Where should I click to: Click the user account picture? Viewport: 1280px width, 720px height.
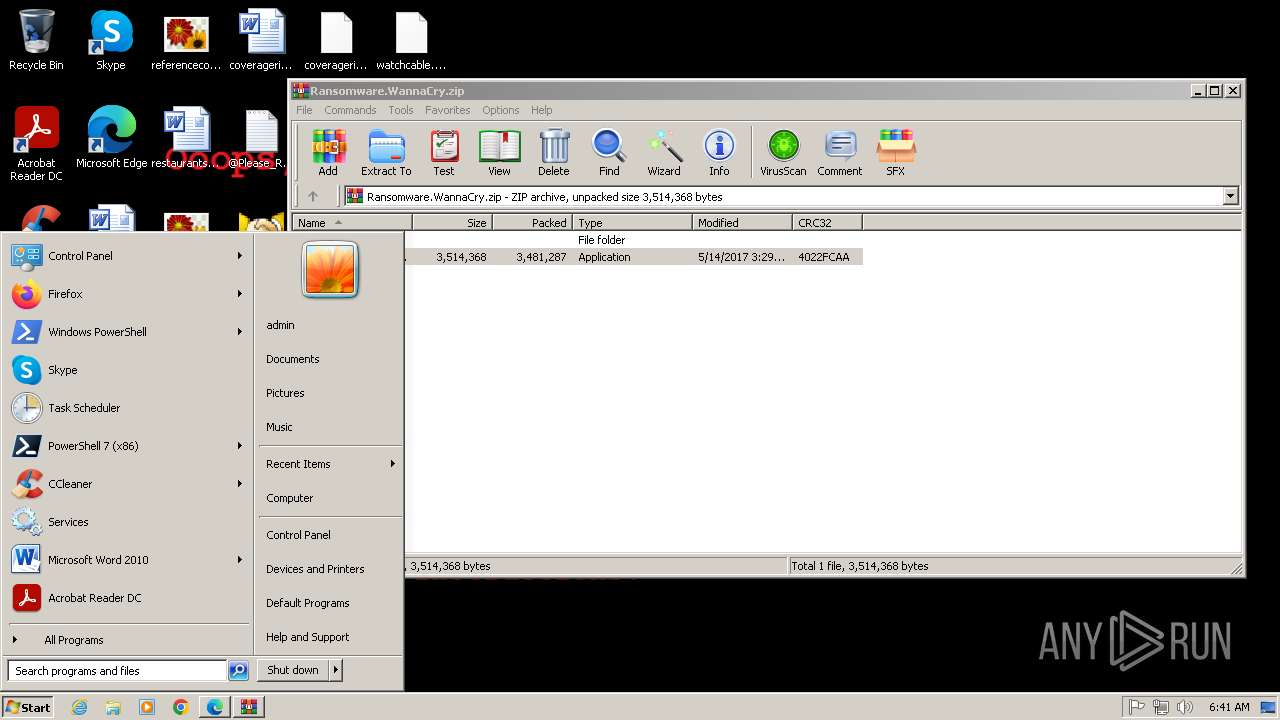330,270
